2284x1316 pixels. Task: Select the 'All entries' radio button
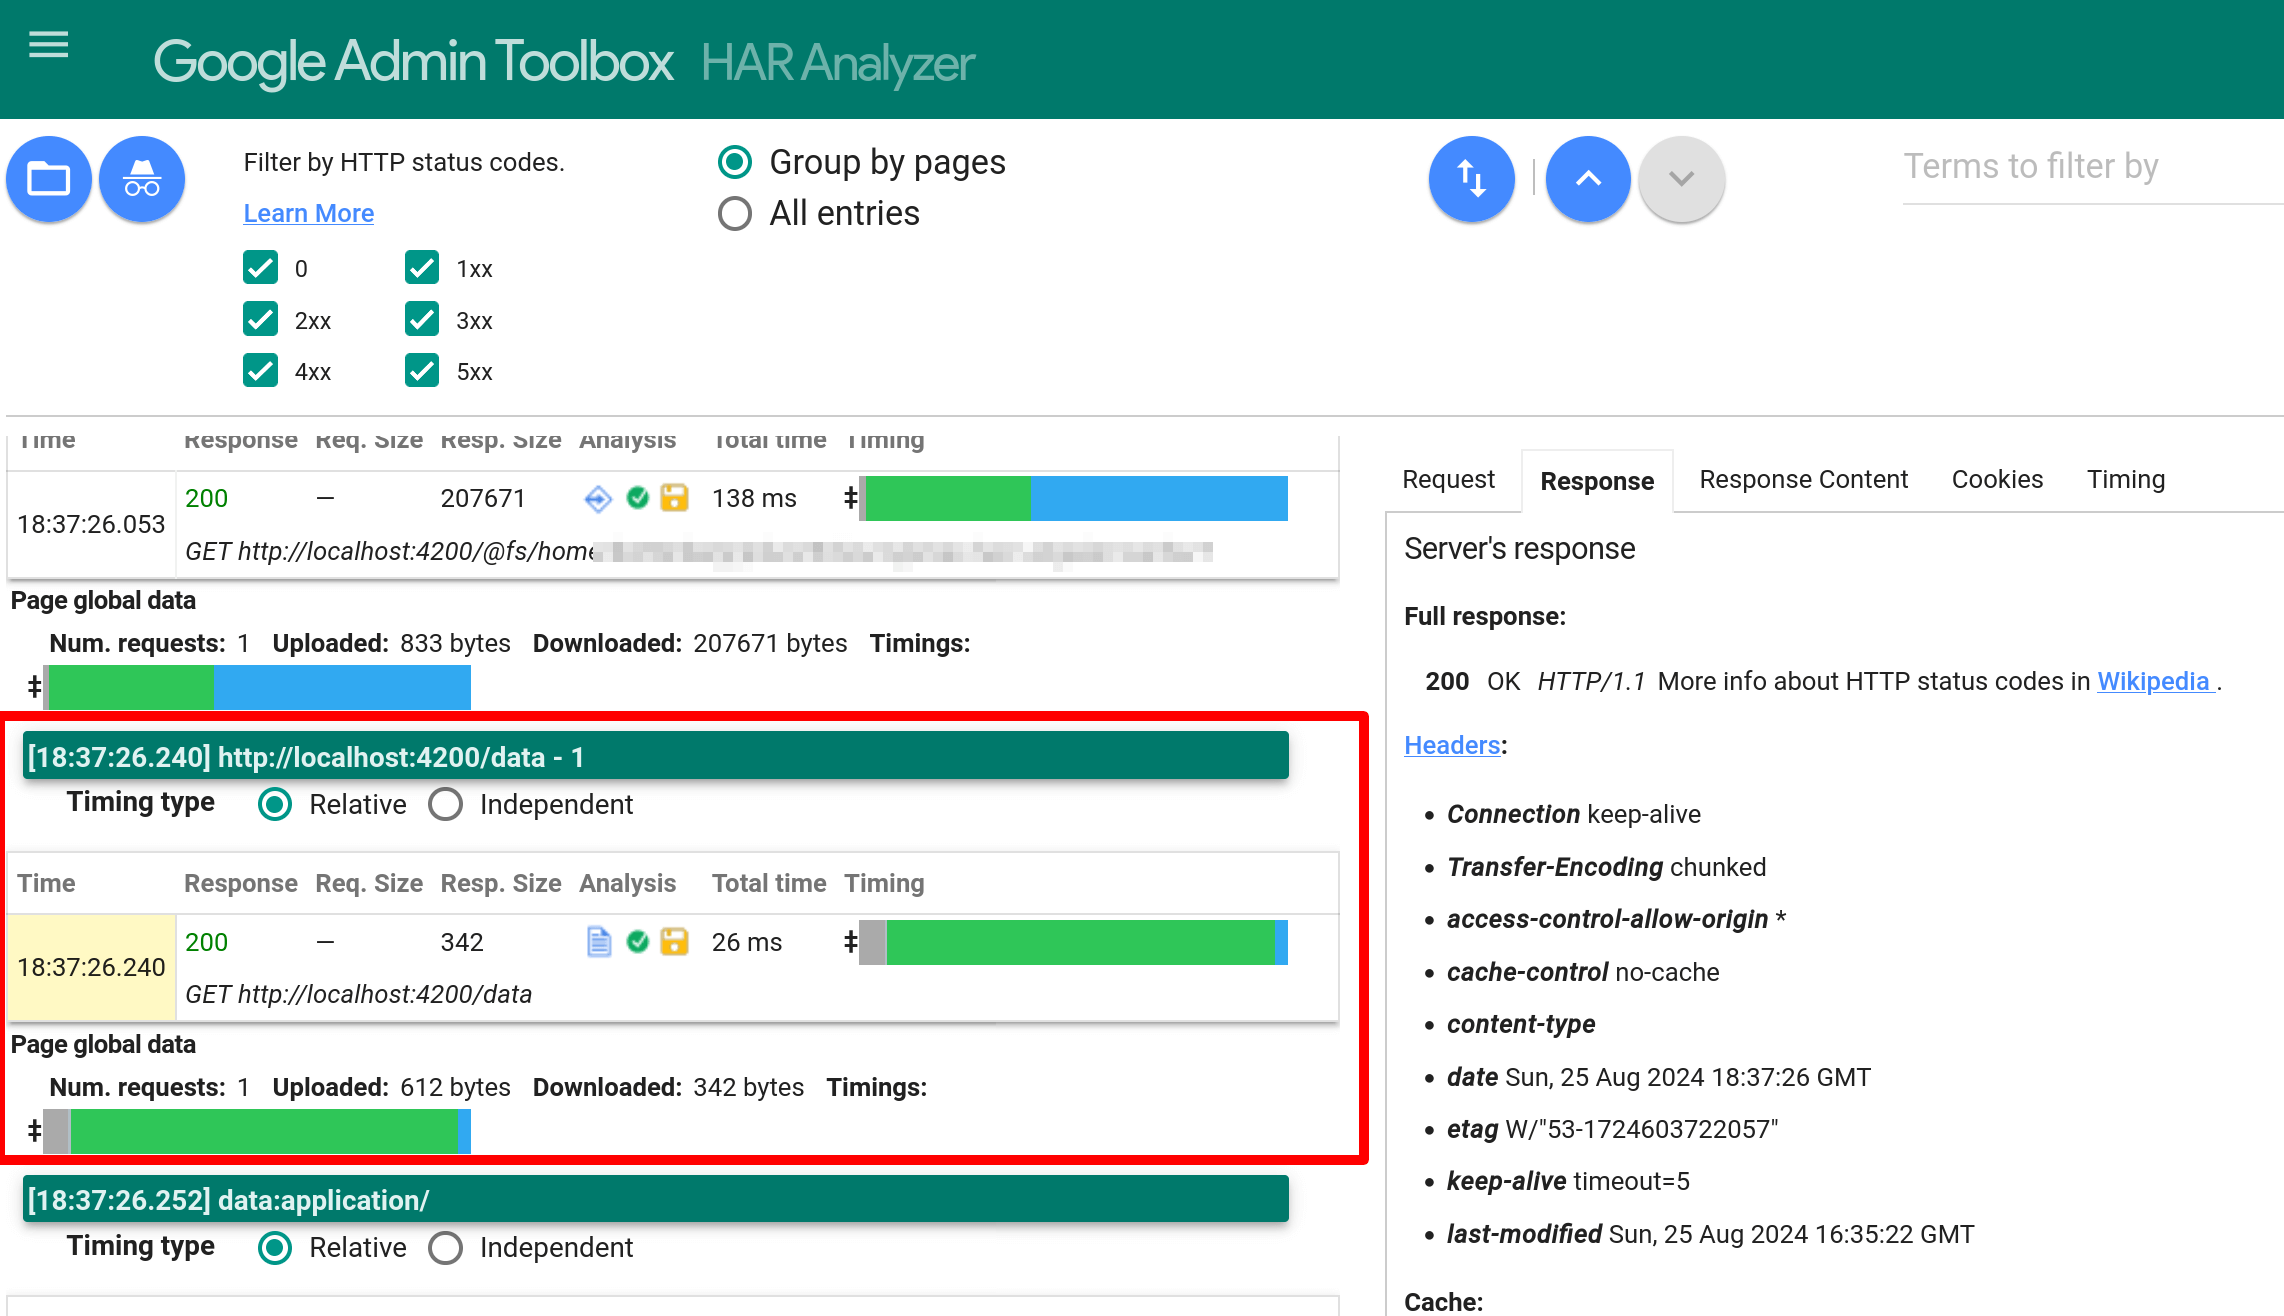click(733, 213)
